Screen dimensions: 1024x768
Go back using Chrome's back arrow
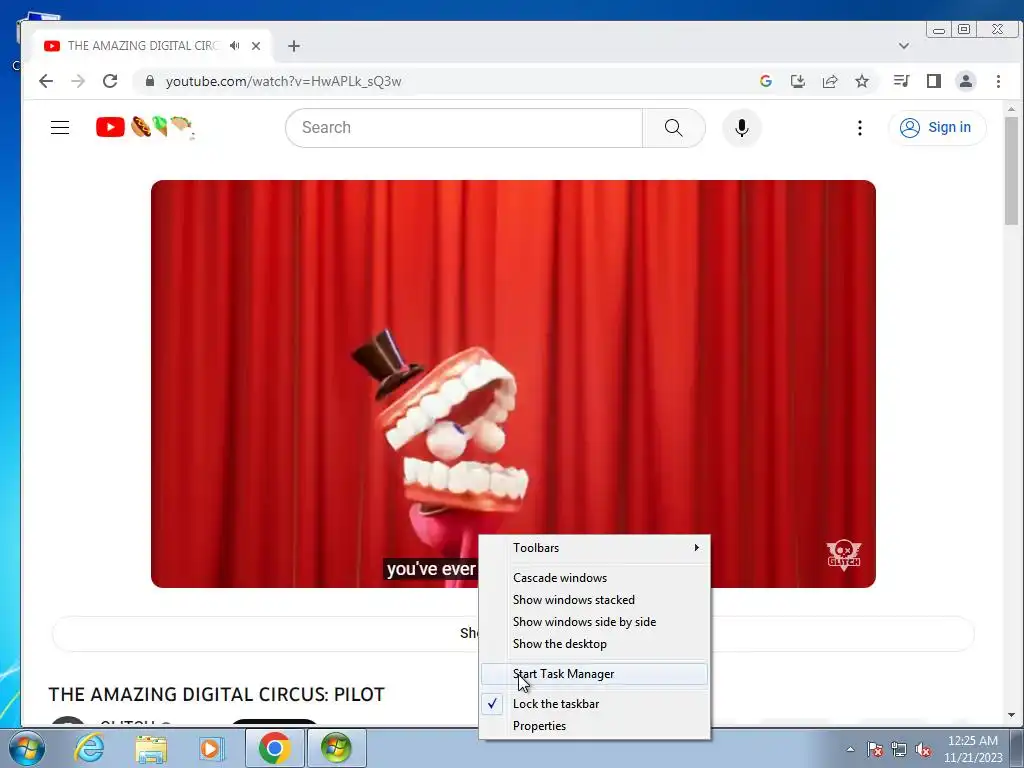[46, 81]
